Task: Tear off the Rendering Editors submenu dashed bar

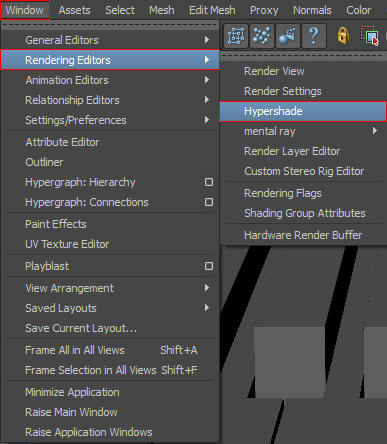Action: tap(303, 56)
